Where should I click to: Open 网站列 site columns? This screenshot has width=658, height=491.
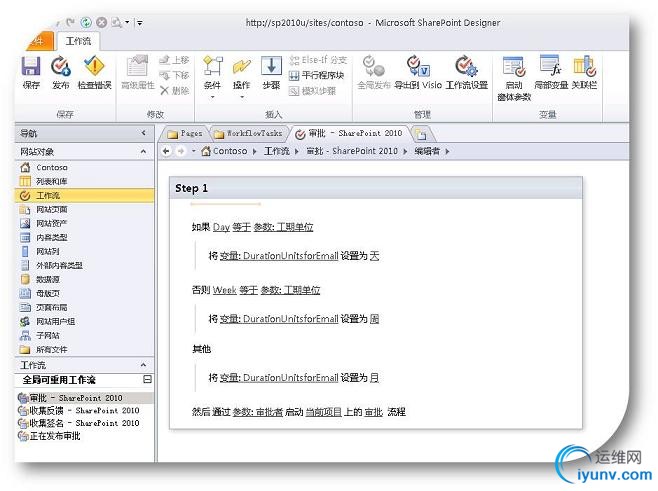[x=85, y=251]
